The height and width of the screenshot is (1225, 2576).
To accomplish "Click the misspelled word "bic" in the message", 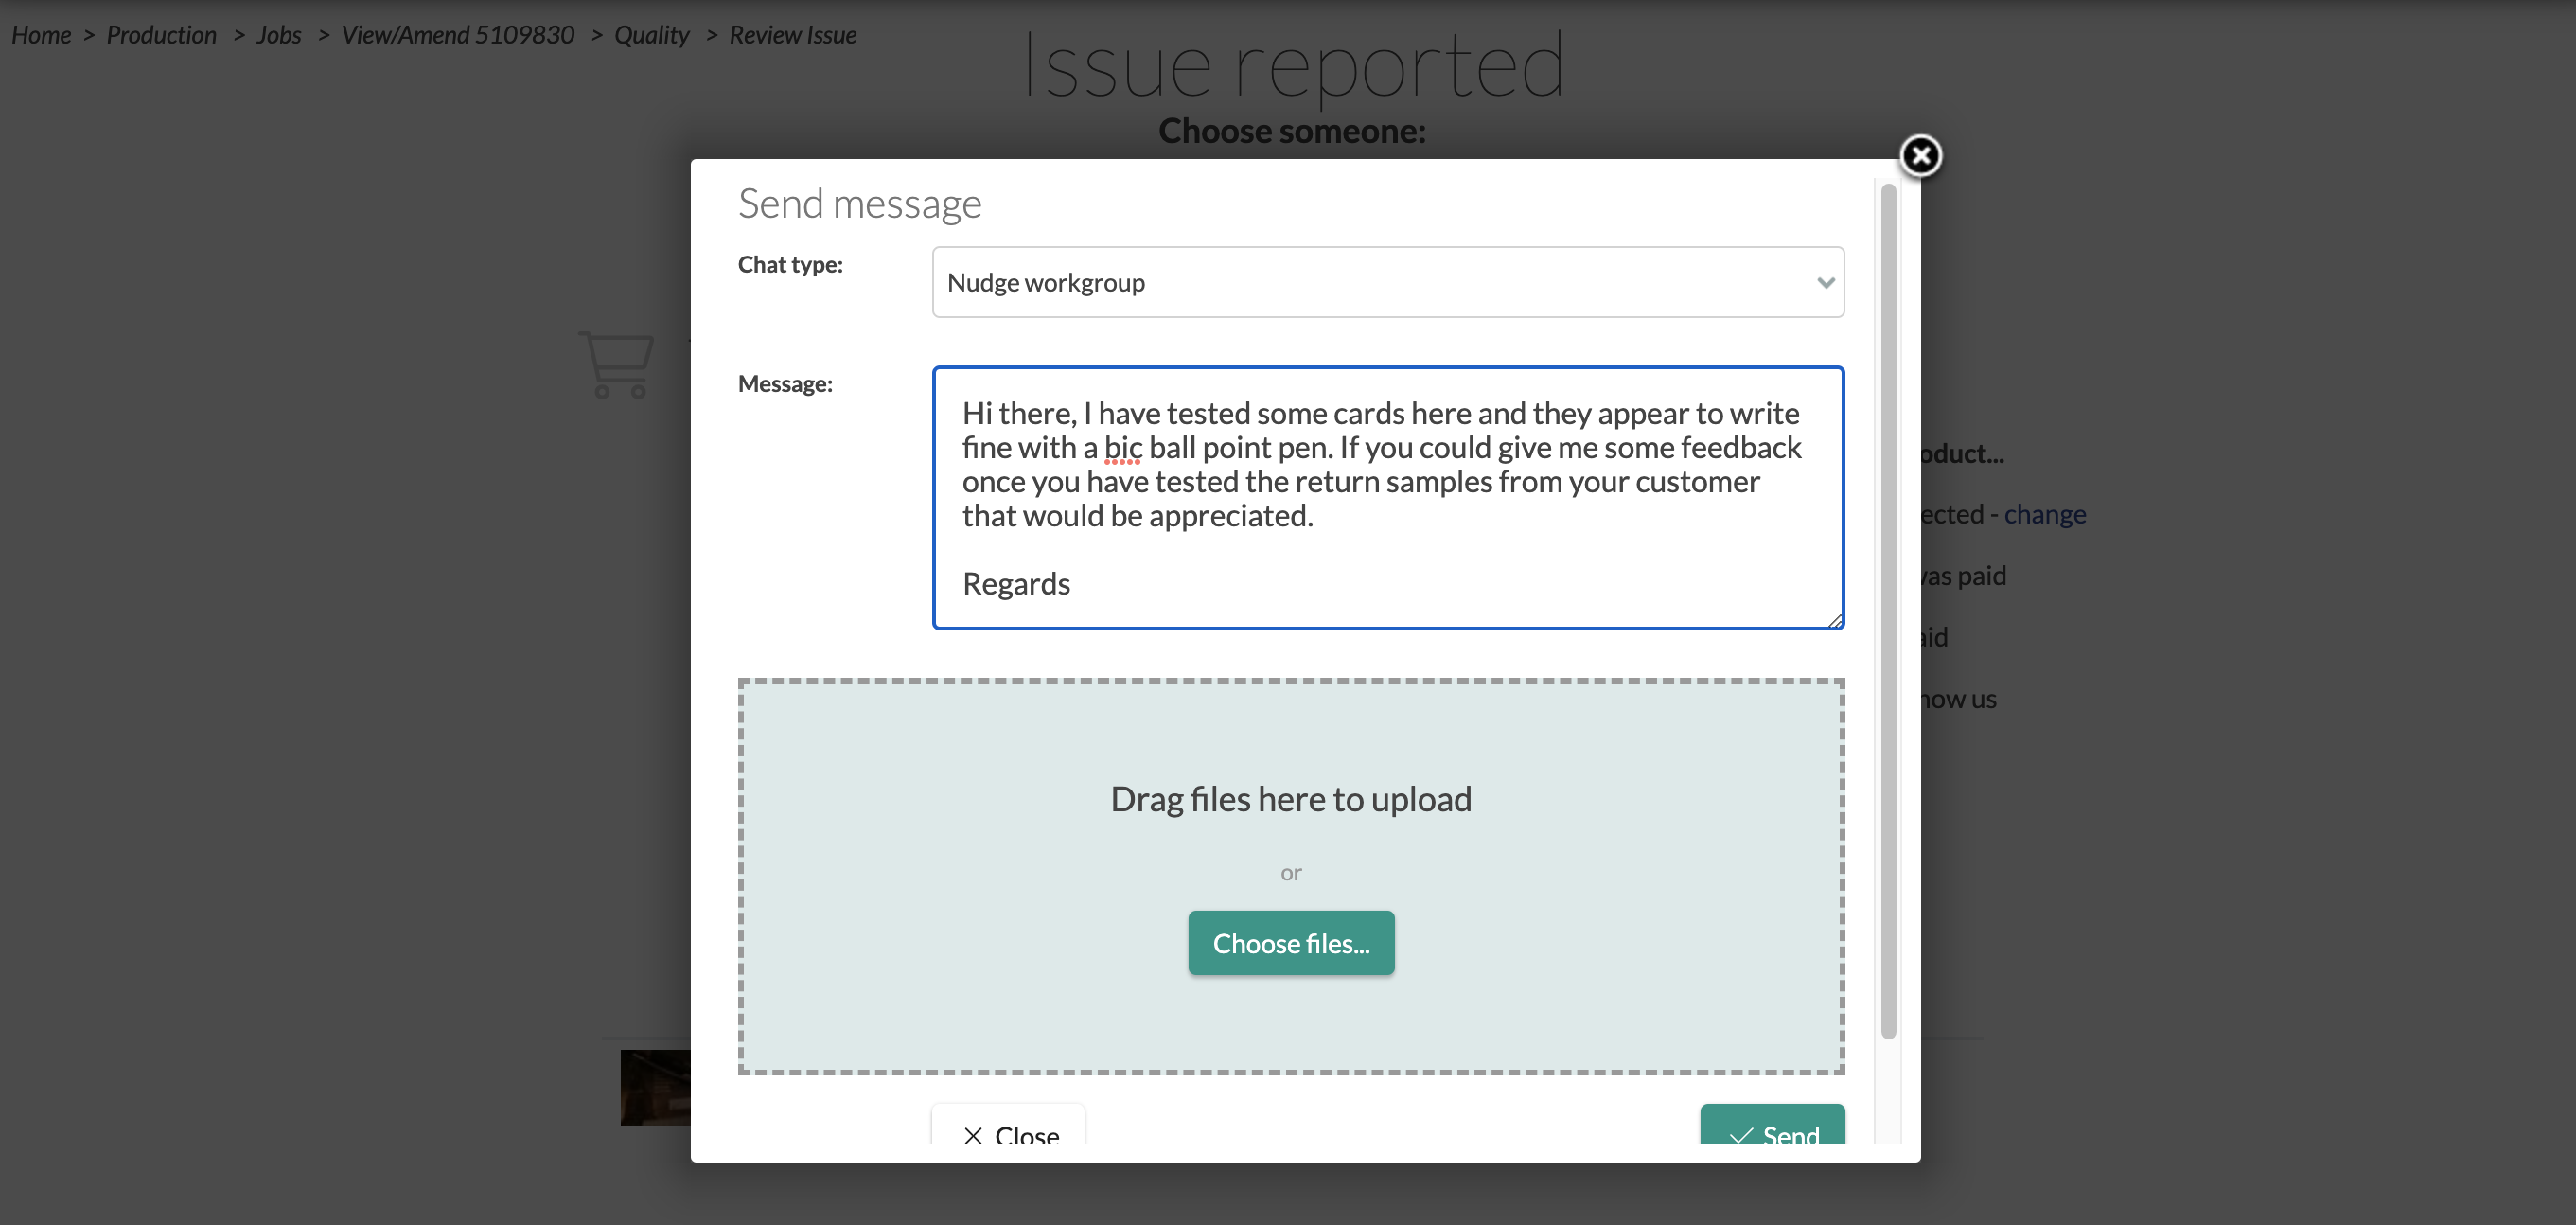I will [1122, 448].
